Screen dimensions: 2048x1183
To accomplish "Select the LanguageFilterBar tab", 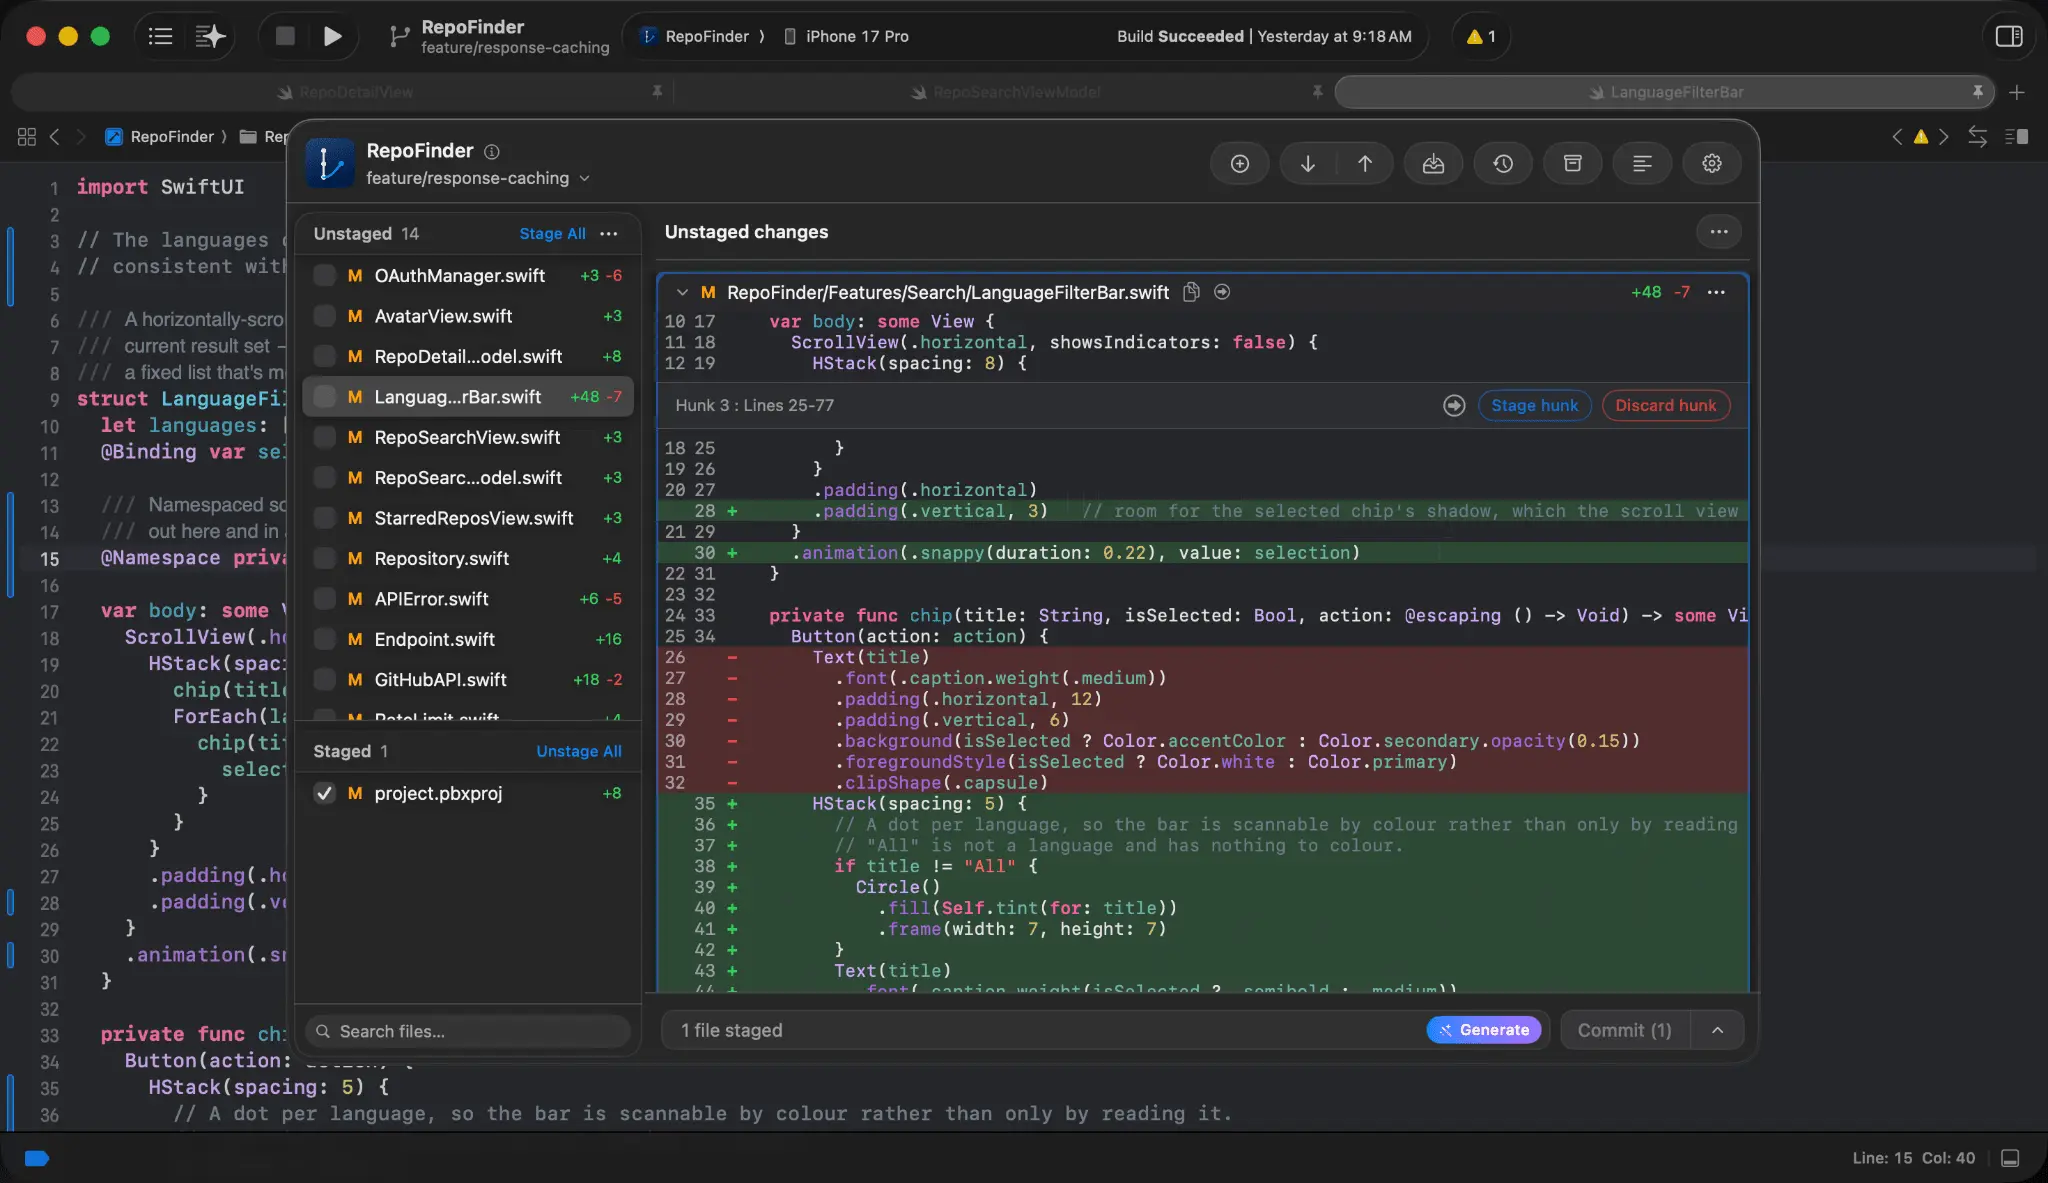I will 1665,92.
